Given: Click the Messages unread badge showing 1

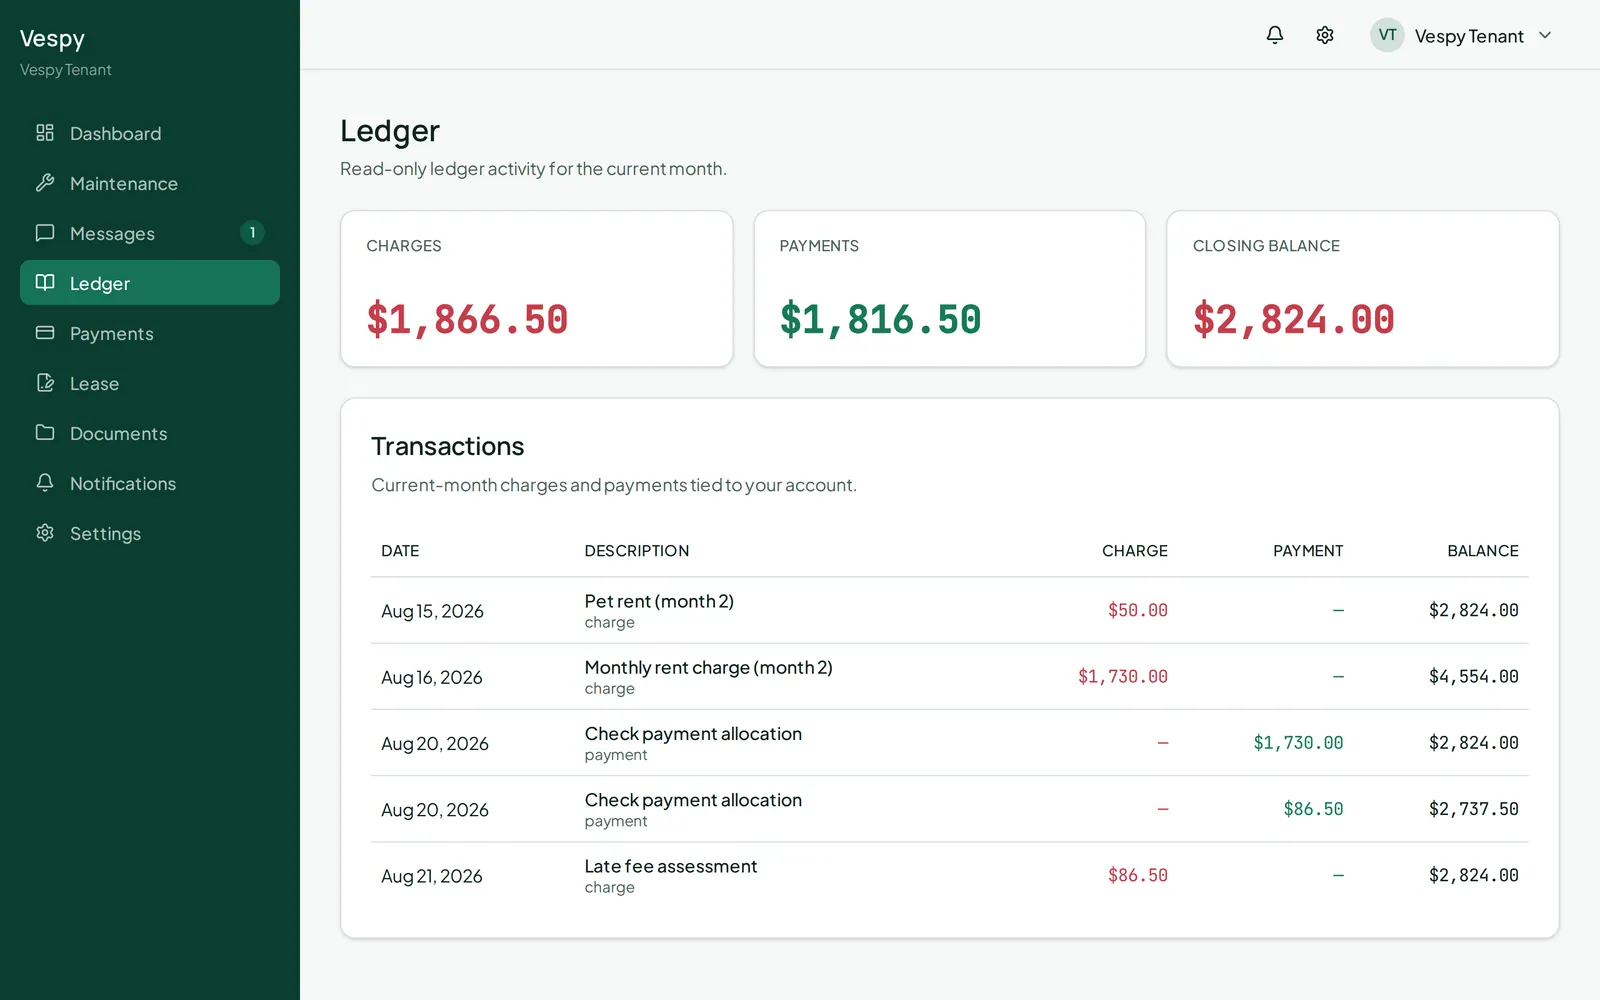Looking at the screenshot, I should [252, 233].
